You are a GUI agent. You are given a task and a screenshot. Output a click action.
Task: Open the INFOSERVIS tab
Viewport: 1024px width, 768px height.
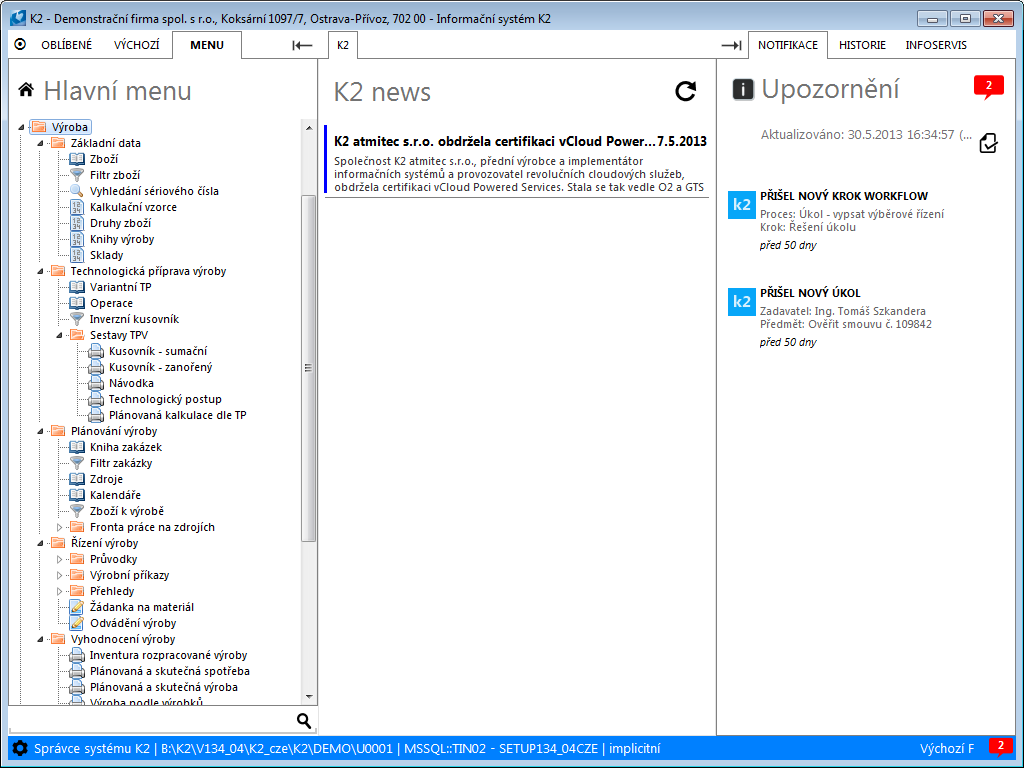(x=936, y=45)
